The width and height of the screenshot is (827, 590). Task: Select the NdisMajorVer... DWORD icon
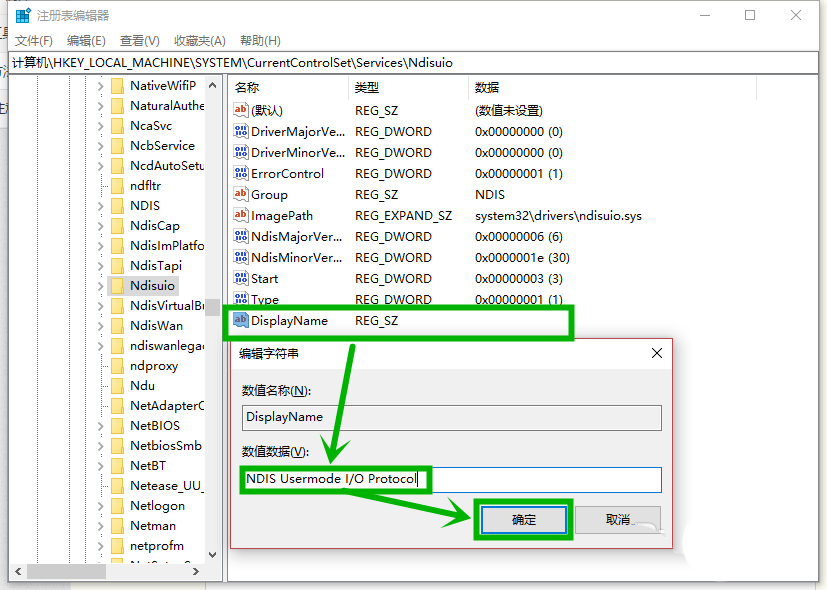241,236
